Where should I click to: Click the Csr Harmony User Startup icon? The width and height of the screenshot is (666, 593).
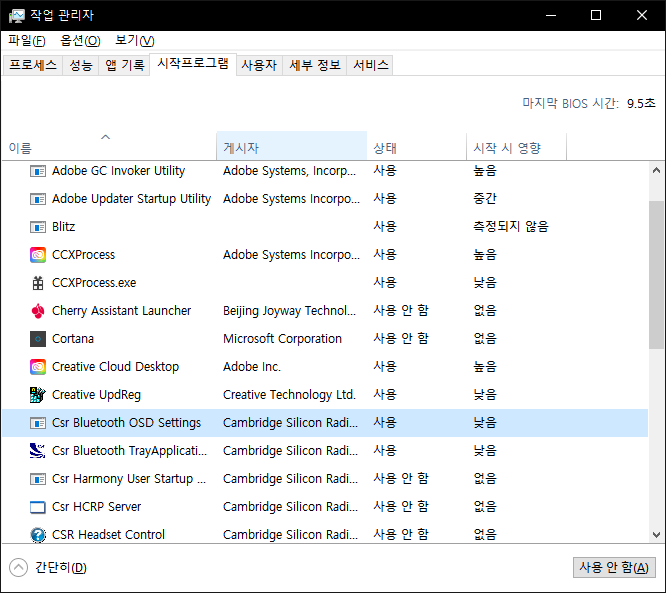[x=38, y=479]
